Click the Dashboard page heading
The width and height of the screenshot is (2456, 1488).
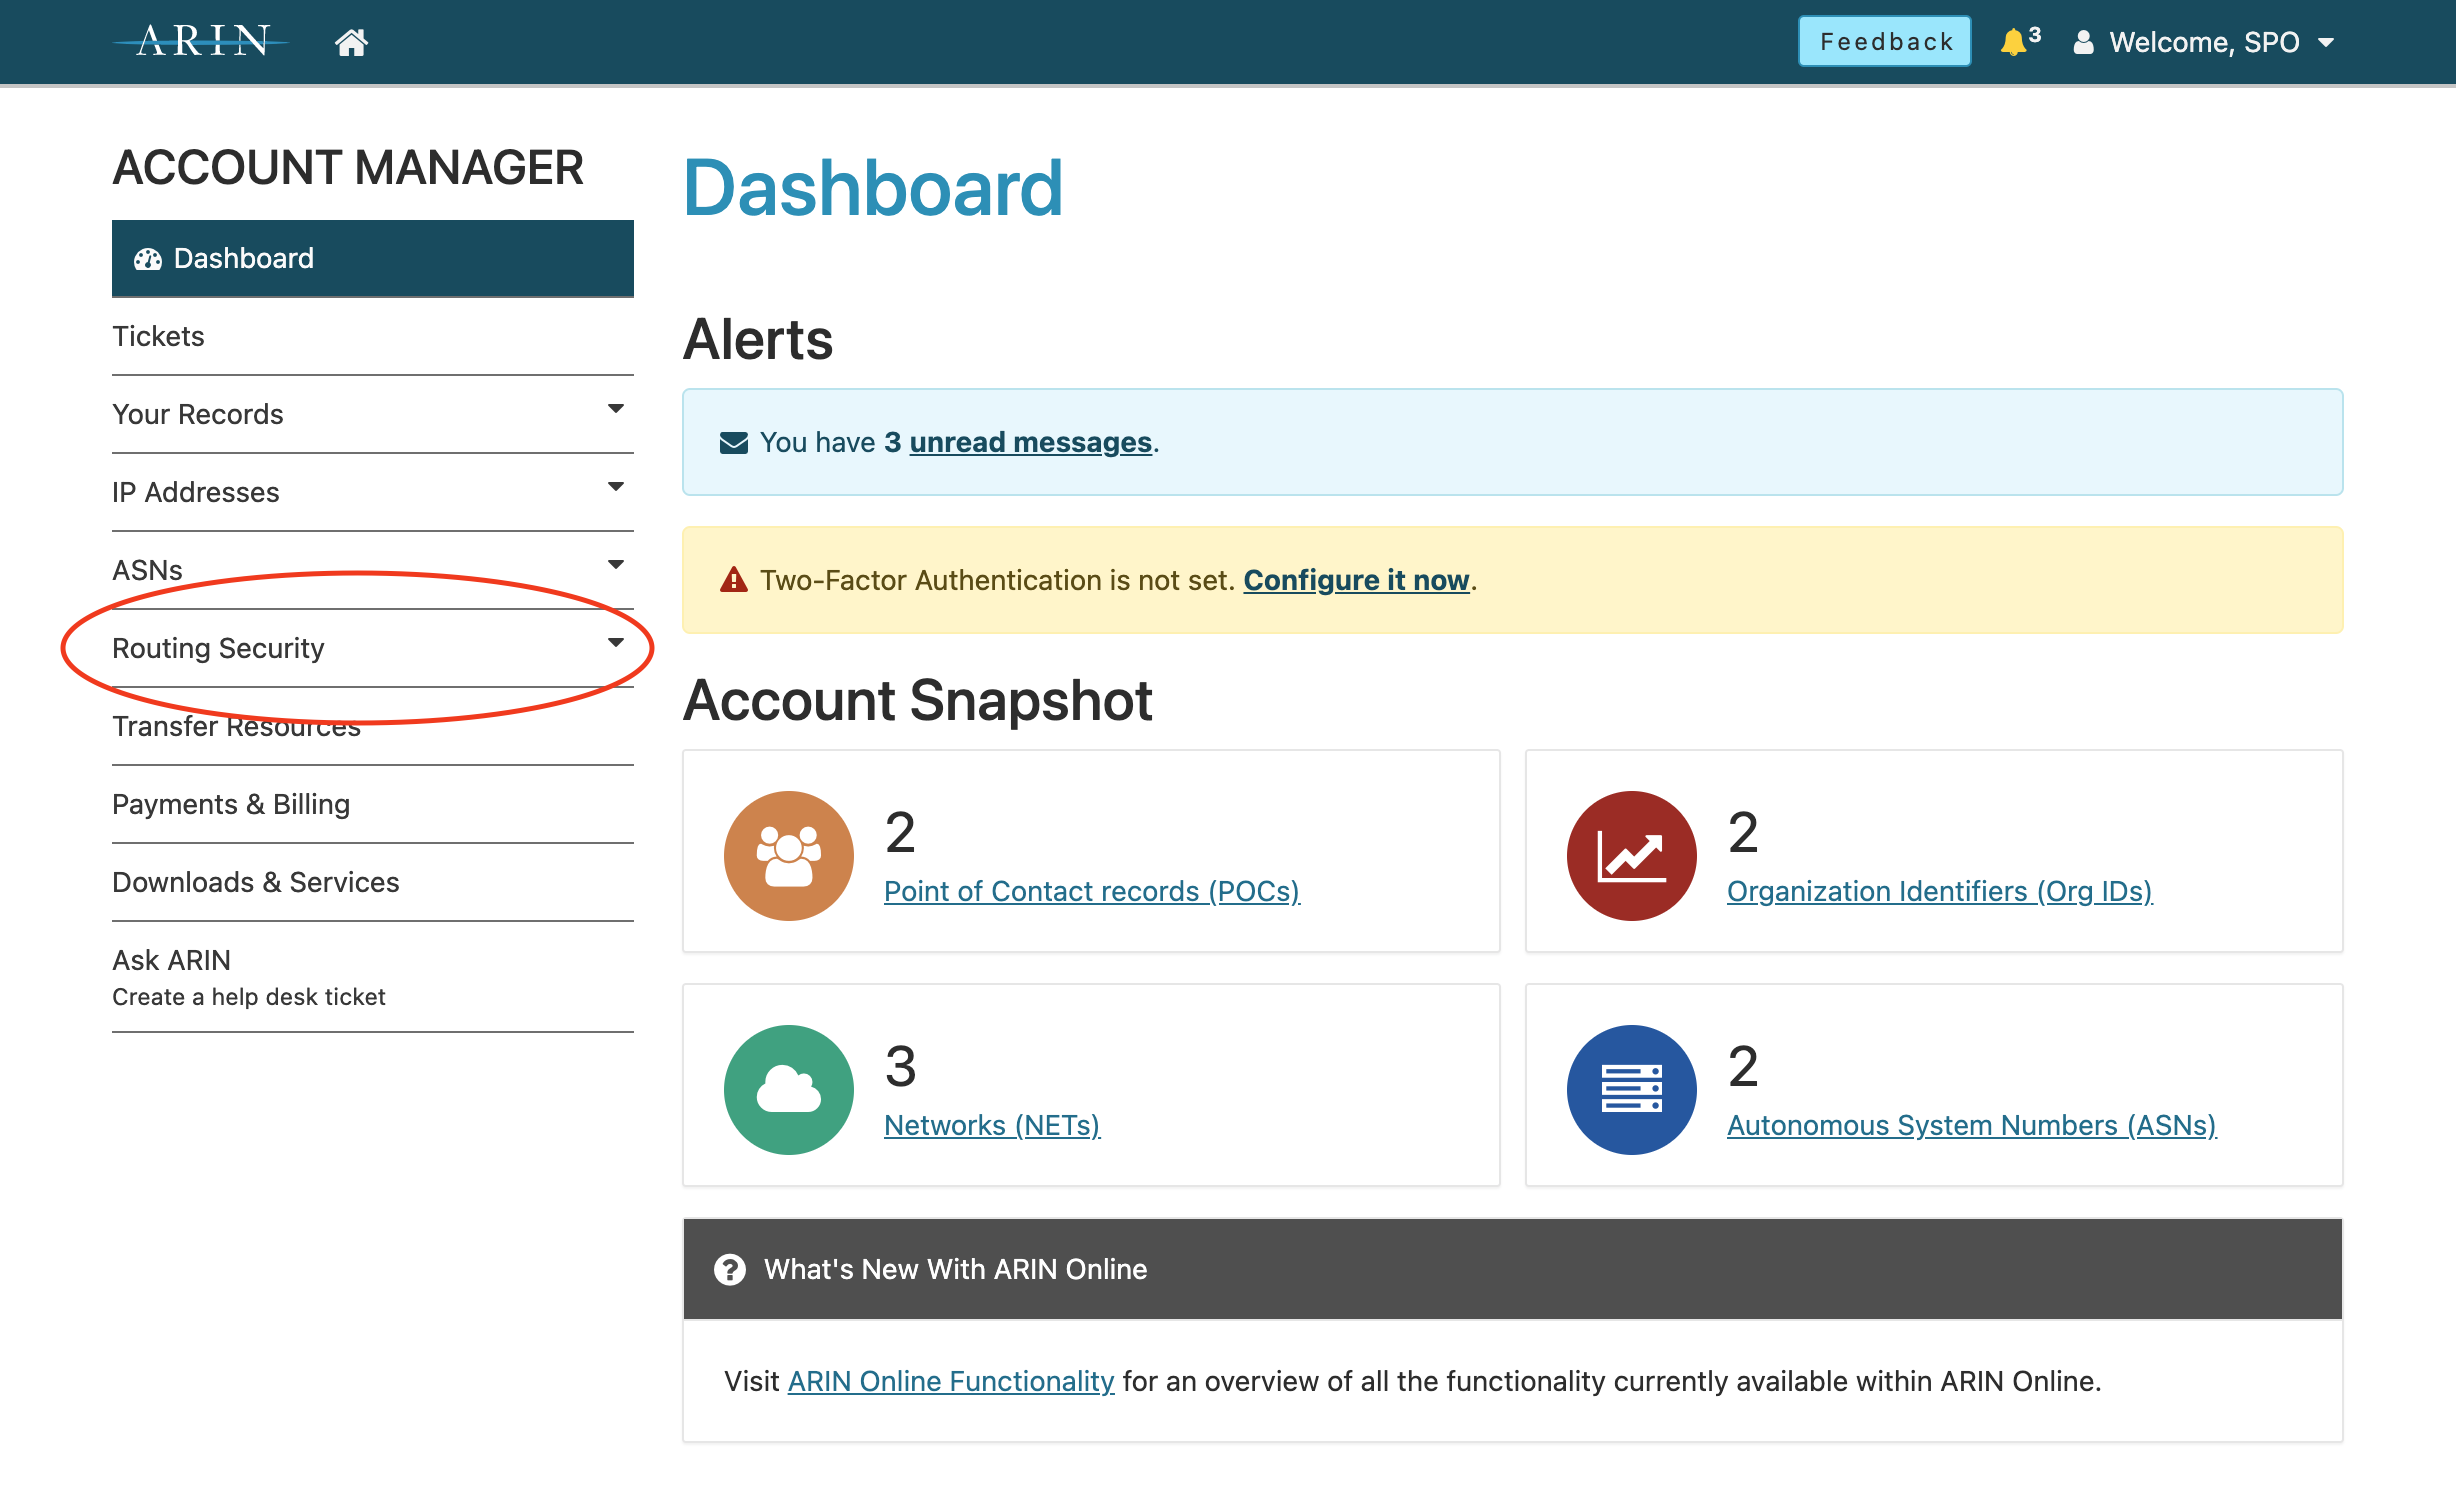click(x=873, y=188)
